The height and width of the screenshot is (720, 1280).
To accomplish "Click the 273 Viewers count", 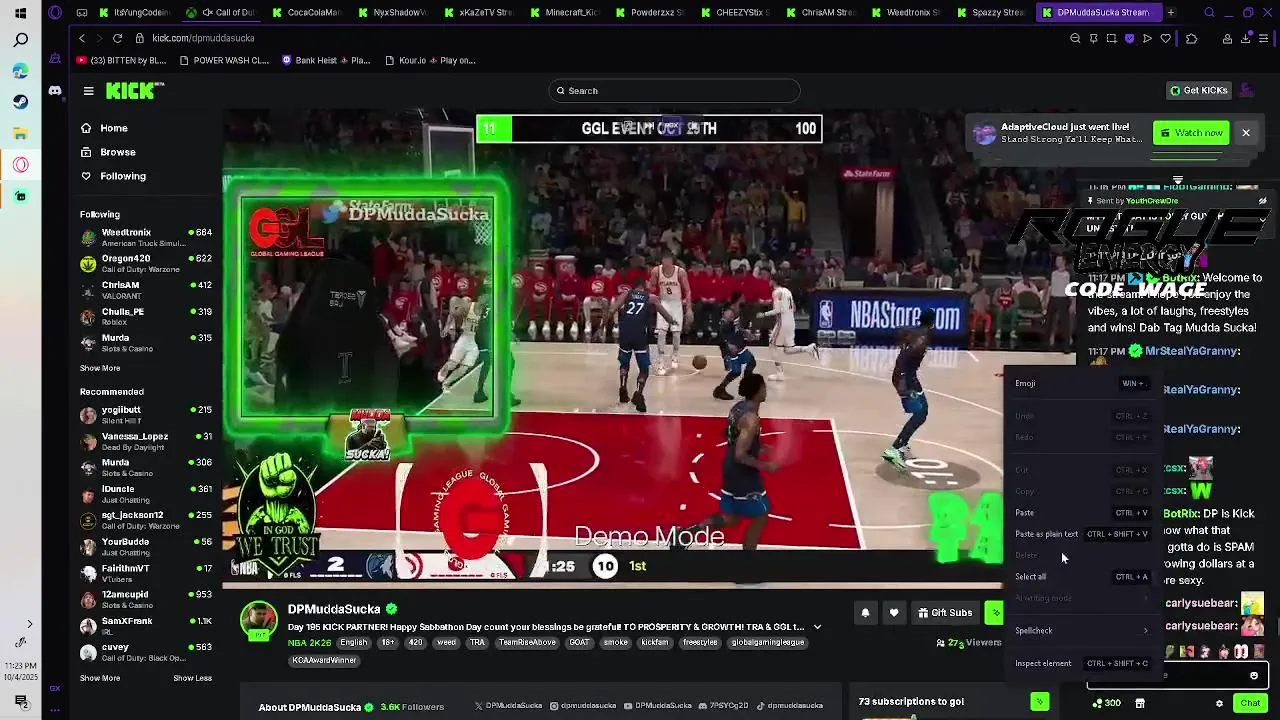I will [968, 643].
